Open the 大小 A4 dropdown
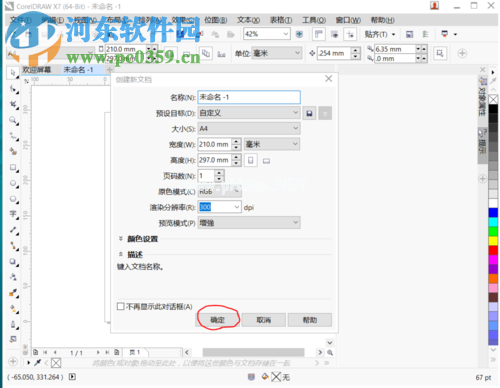Screen dimensions: 500x388 coord(249,129)
